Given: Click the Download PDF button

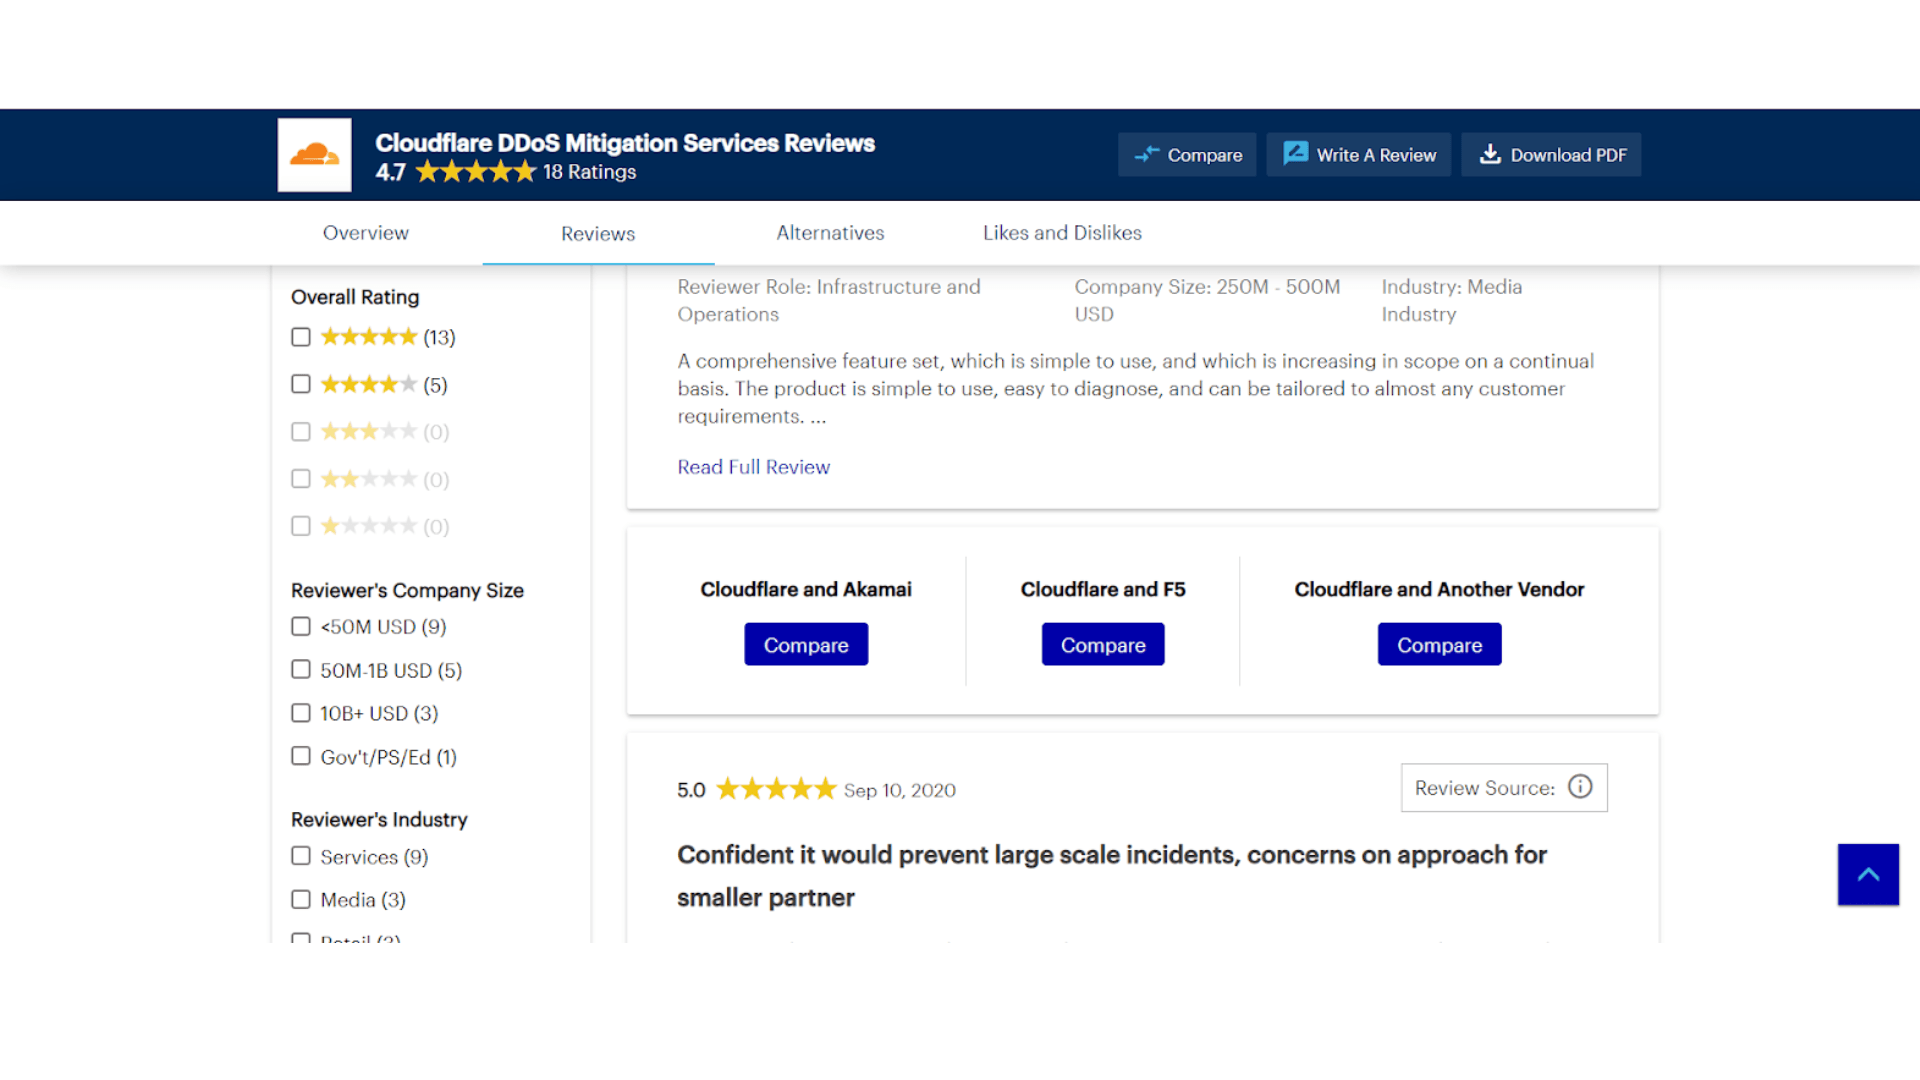Looking at the screenshot, I should click(x=1551, y=155).
